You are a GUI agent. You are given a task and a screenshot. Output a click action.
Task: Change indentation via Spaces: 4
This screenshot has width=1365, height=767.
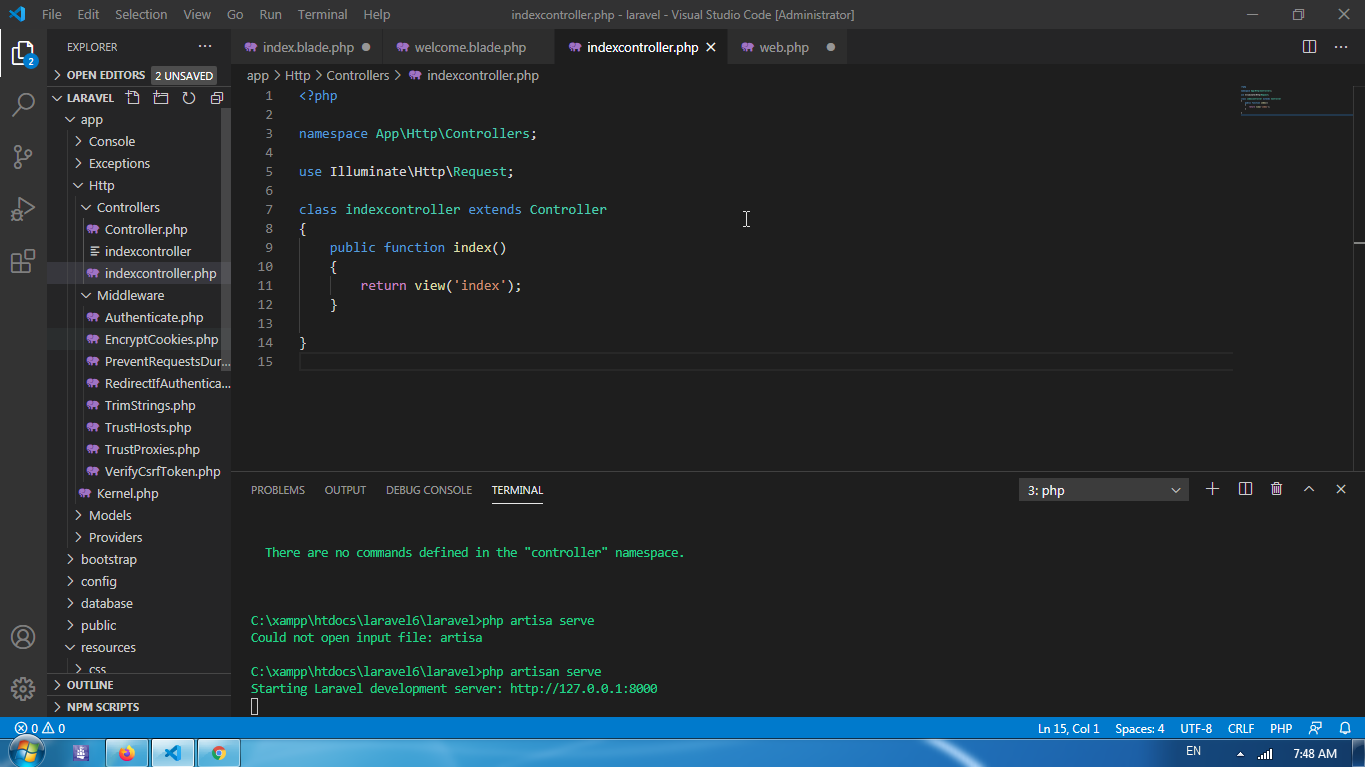coord(1140,728)
